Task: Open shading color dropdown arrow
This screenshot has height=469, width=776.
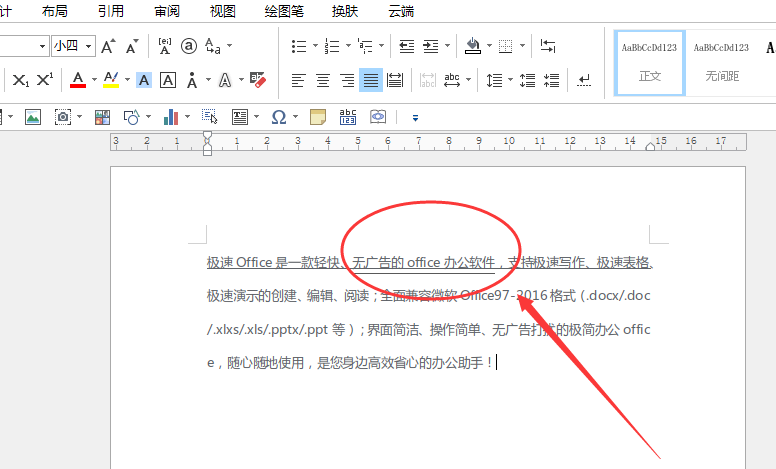Action: tap(489, 46)
